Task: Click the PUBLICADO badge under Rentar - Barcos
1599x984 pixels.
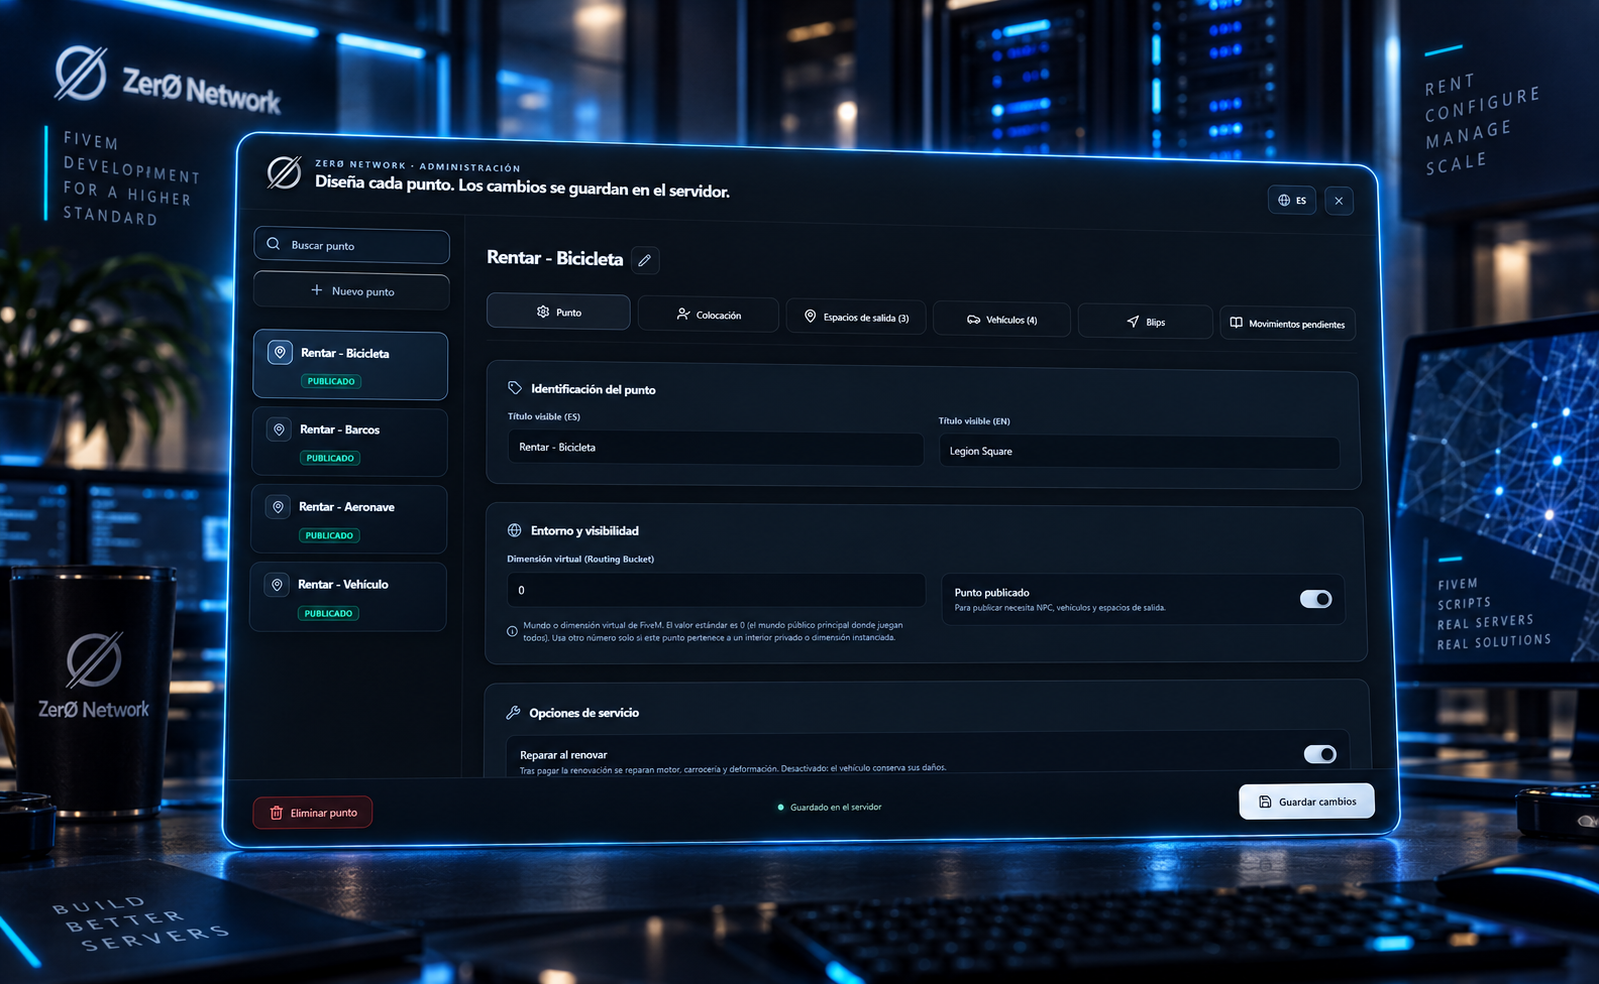Action: [x=330, y=458]
